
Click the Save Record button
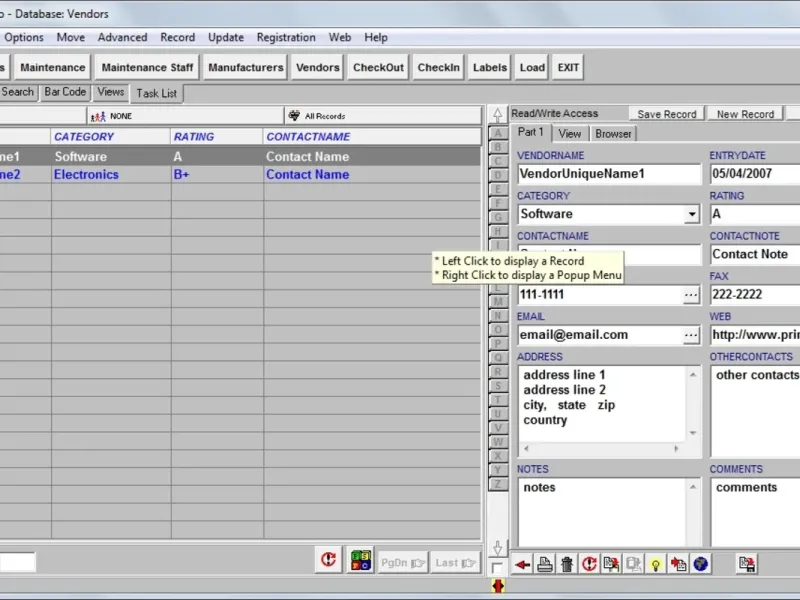[667, 114]
